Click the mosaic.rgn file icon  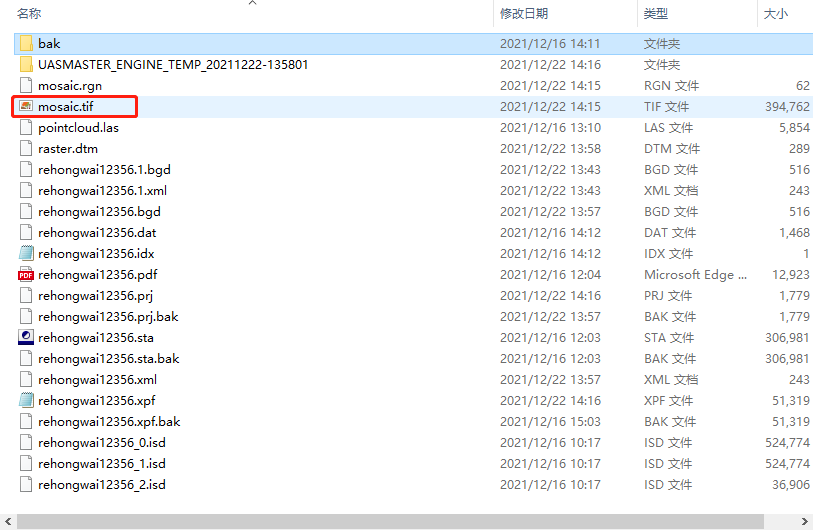tap(26, 86)
